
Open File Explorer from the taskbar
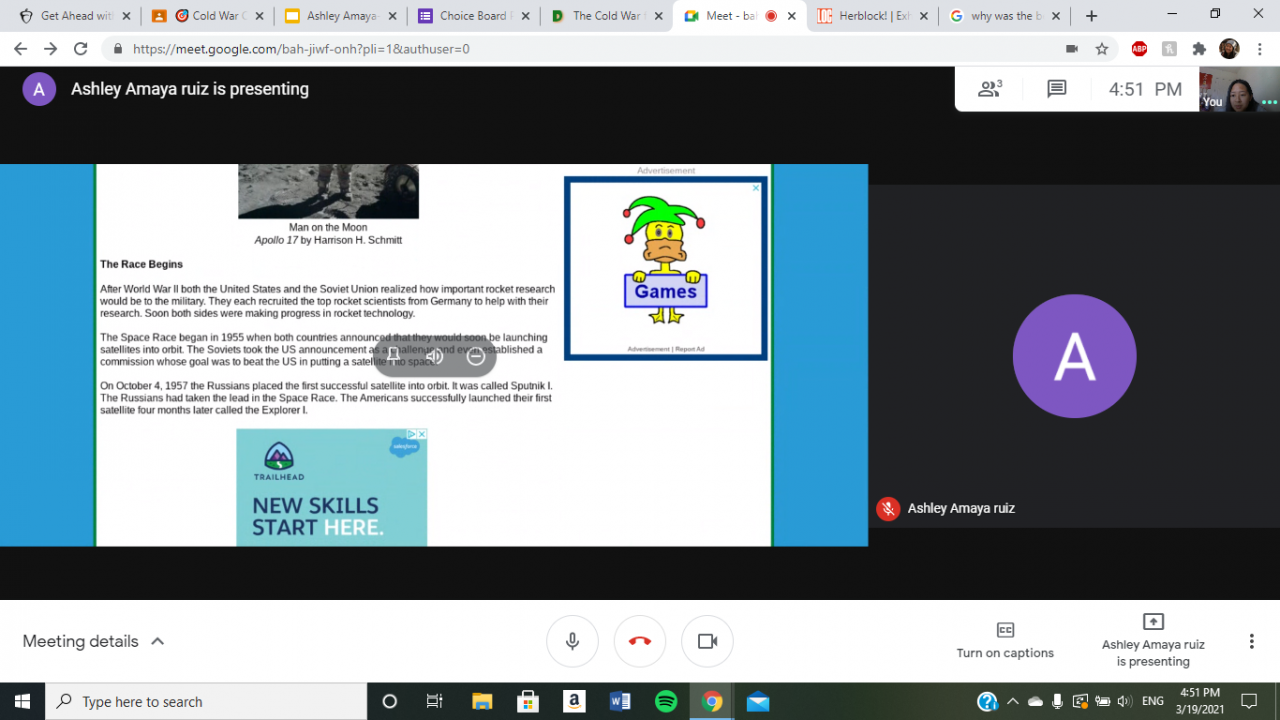pos(482,701)
